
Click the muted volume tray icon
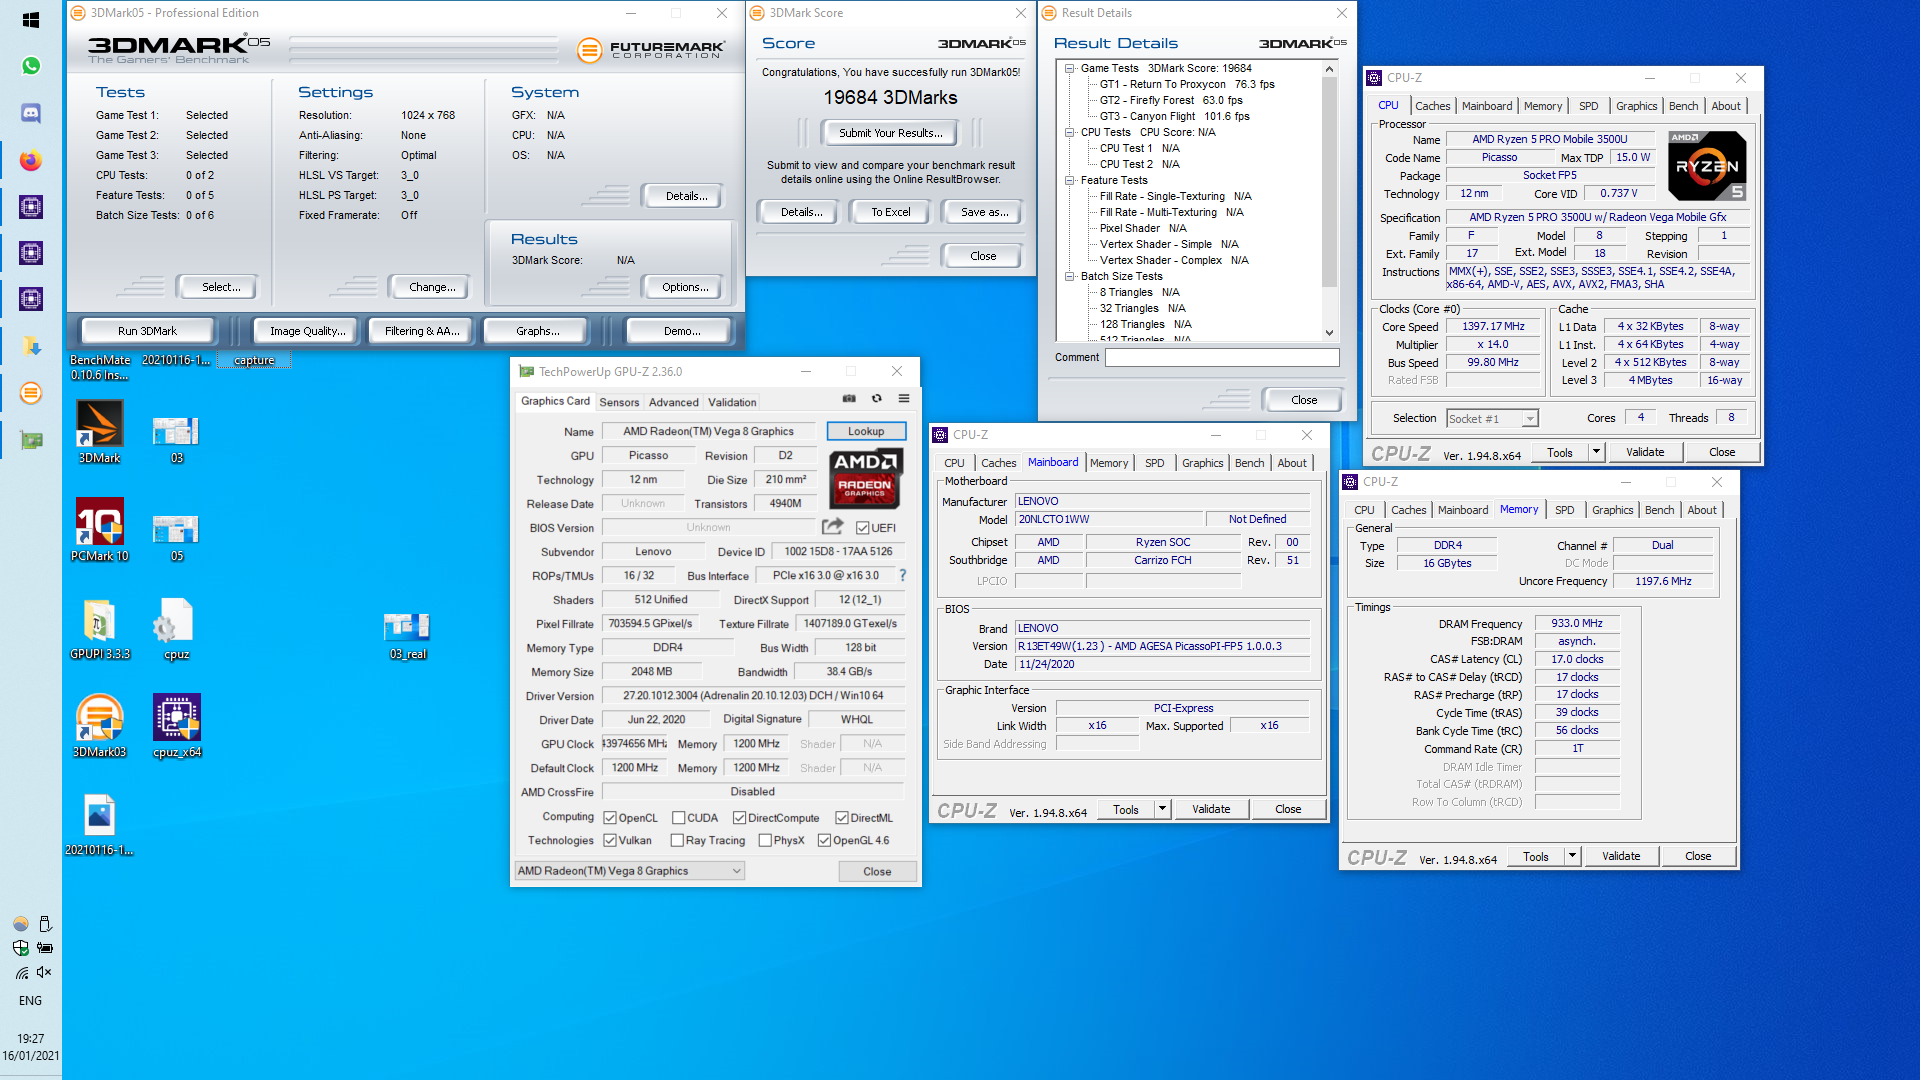pos(44,972)
